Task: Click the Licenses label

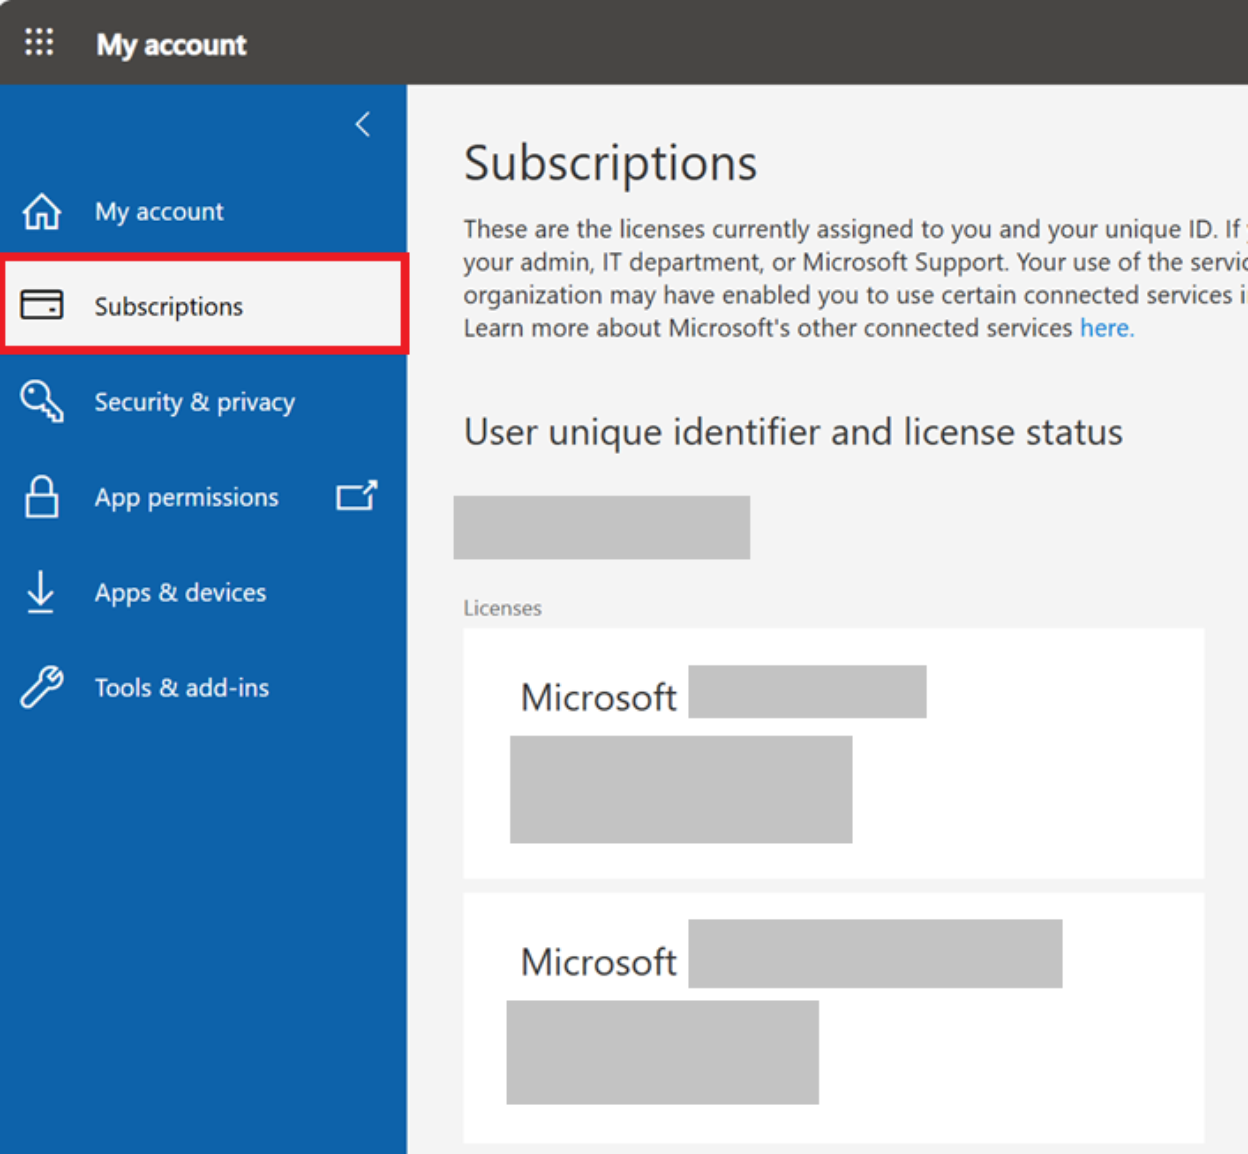Action: (x=502, y=608)
